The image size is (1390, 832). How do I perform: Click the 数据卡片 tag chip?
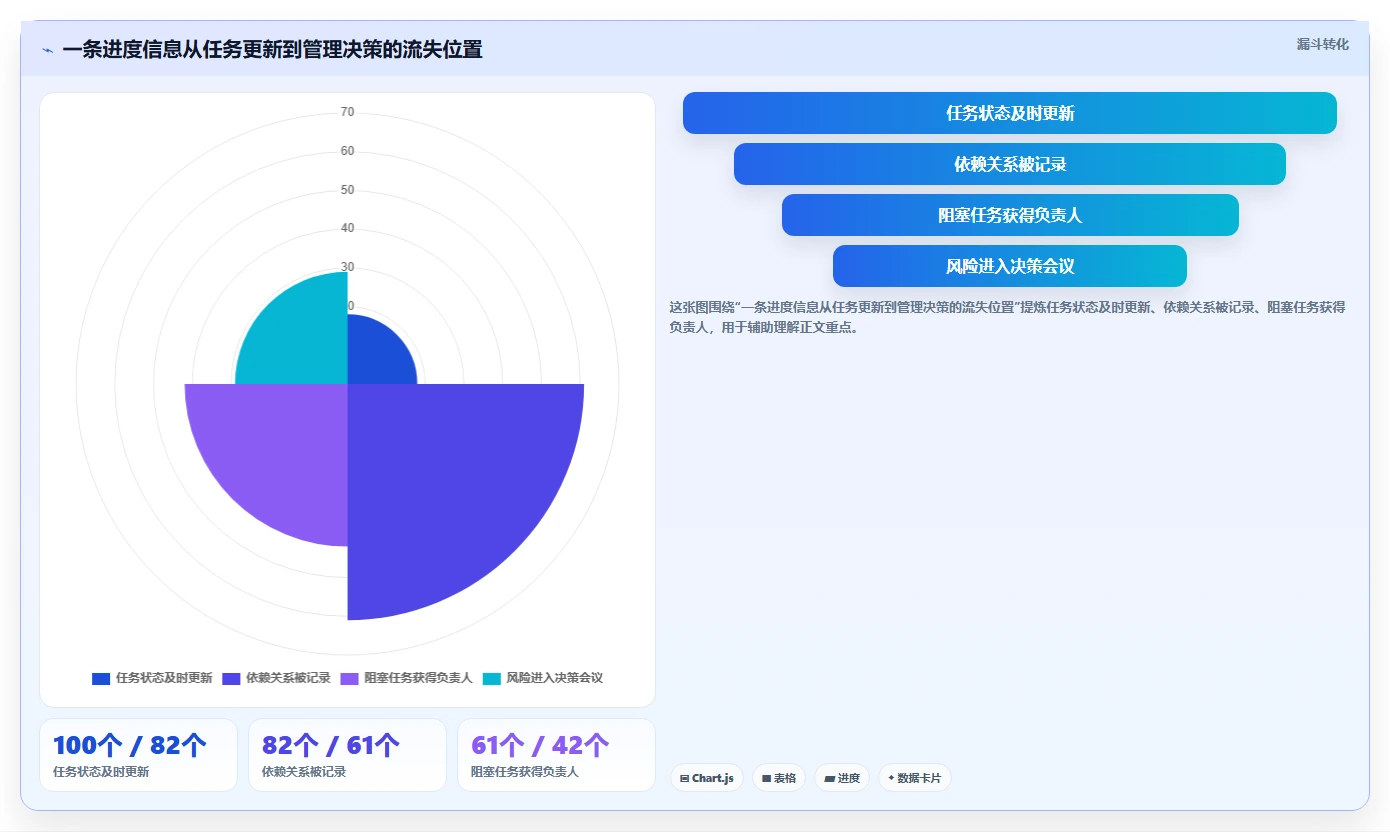[914, 778]
